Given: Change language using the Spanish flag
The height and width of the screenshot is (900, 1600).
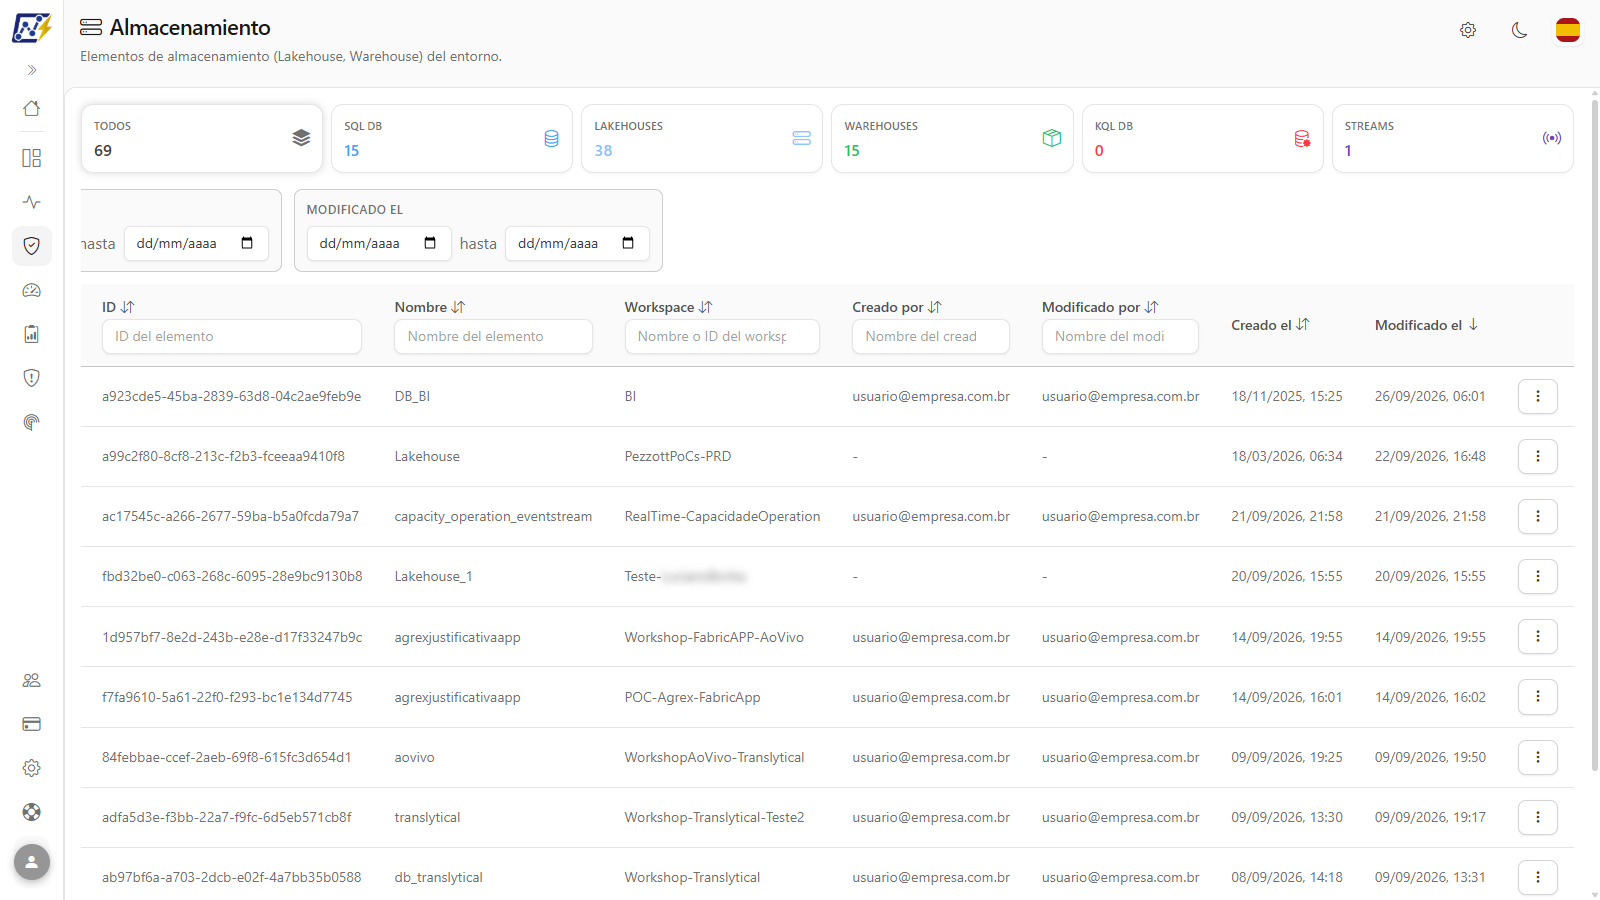Looking at the screenshot, I should [1568, 30].
